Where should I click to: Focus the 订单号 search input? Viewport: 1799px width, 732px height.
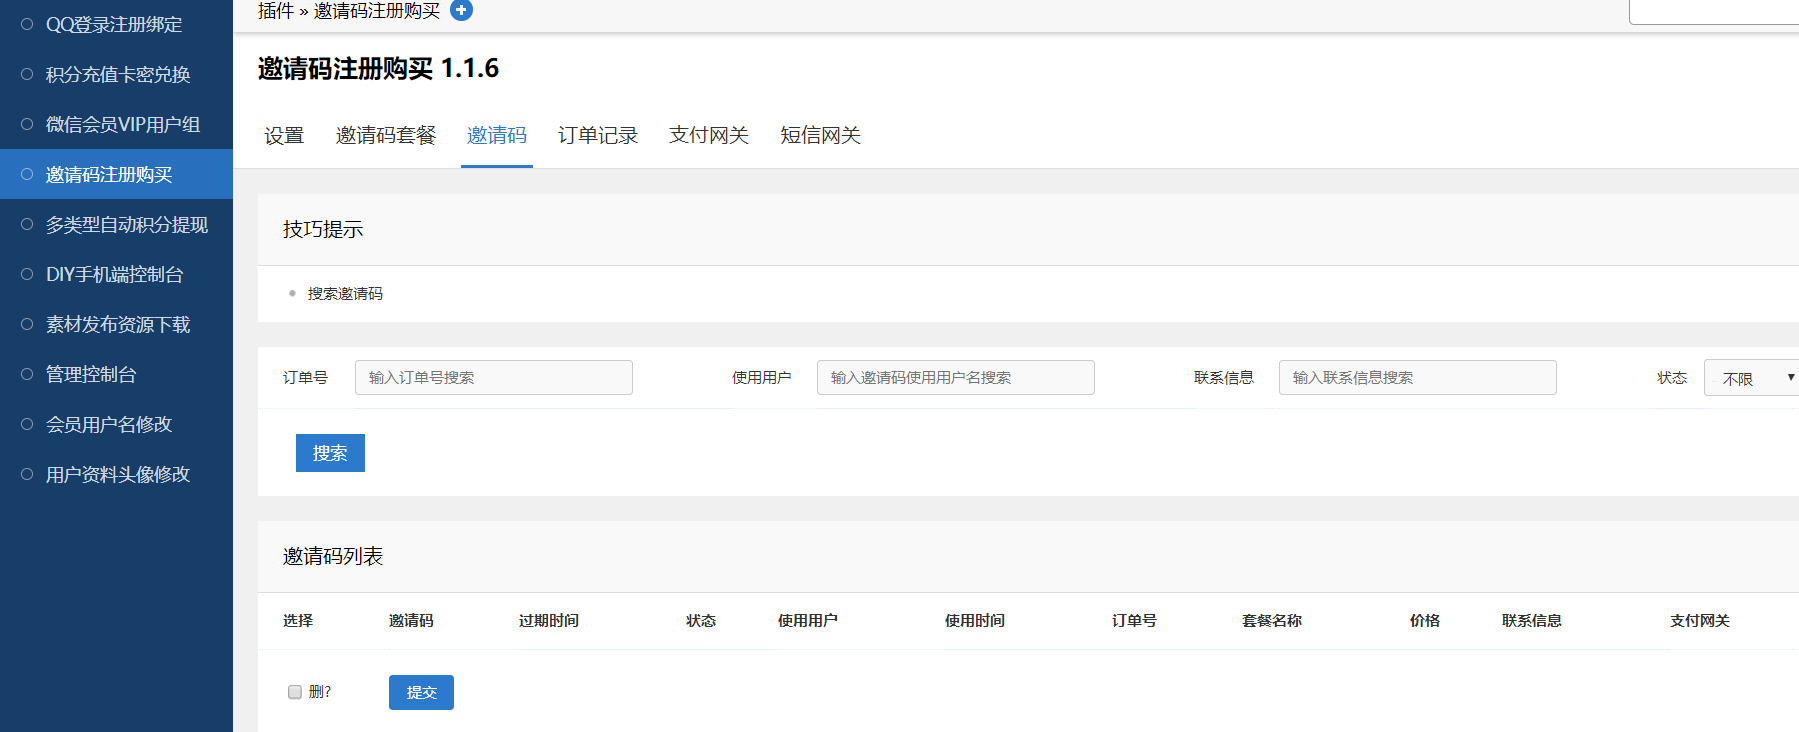pyautogui.click(x=494, y=377)
